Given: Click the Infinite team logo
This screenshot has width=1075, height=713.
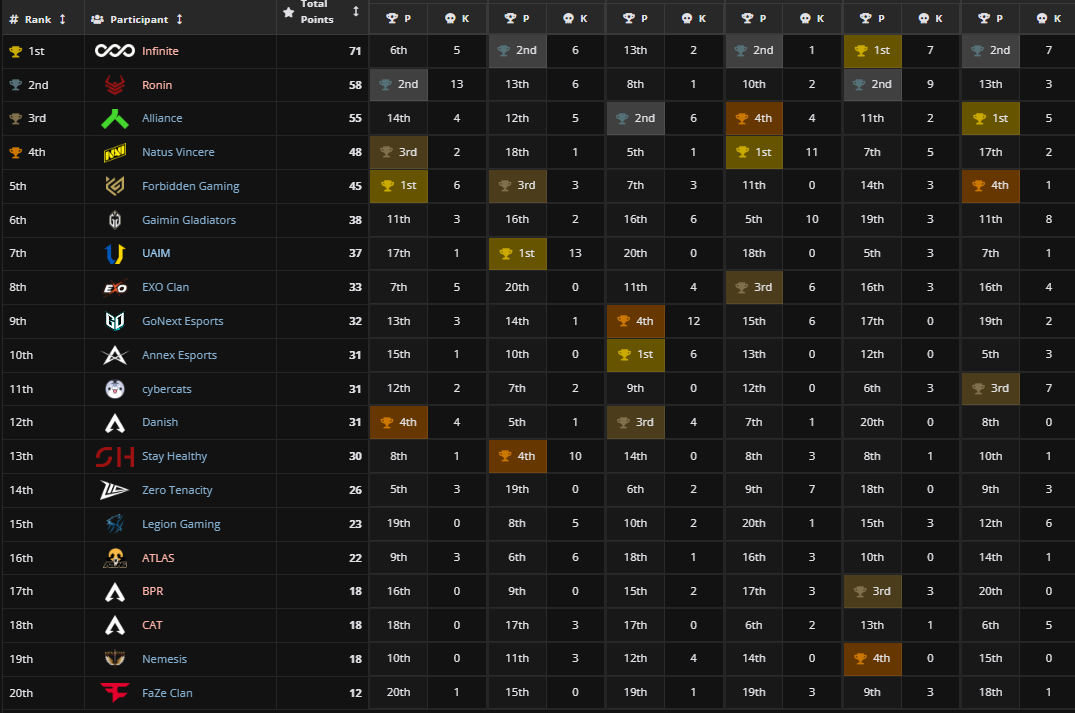Looking at the screenshot, I should pos(114,51).
